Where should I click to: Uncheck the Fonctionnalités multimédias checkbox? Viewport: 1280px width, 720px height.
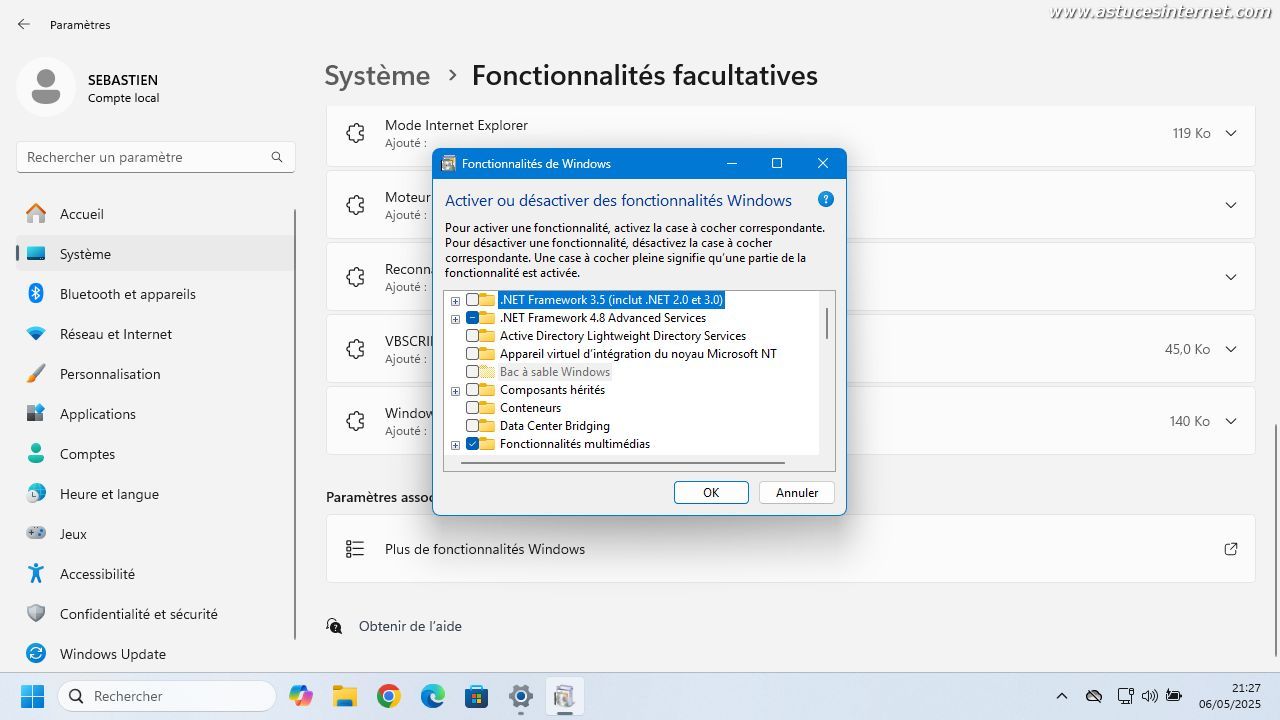click(x=472, y=444)
